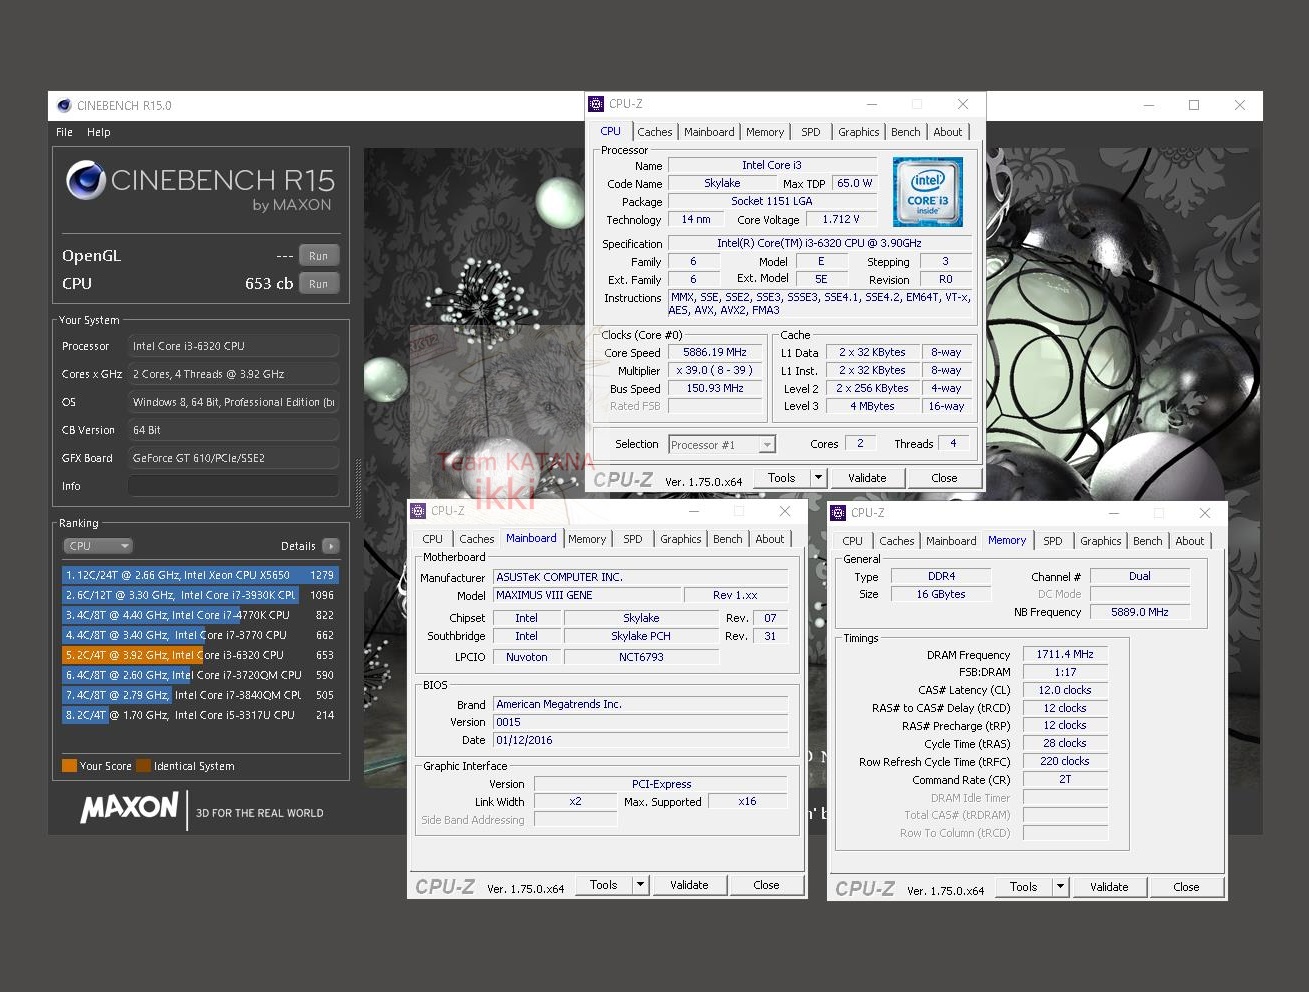Click Close button in top CPU-Z window
Screen dimensions: 1309x992
point(944,478)
